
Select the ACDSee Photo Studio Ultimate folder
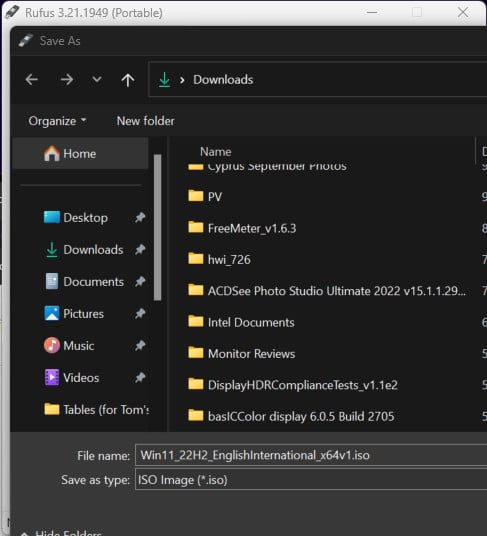coord(328,291)
